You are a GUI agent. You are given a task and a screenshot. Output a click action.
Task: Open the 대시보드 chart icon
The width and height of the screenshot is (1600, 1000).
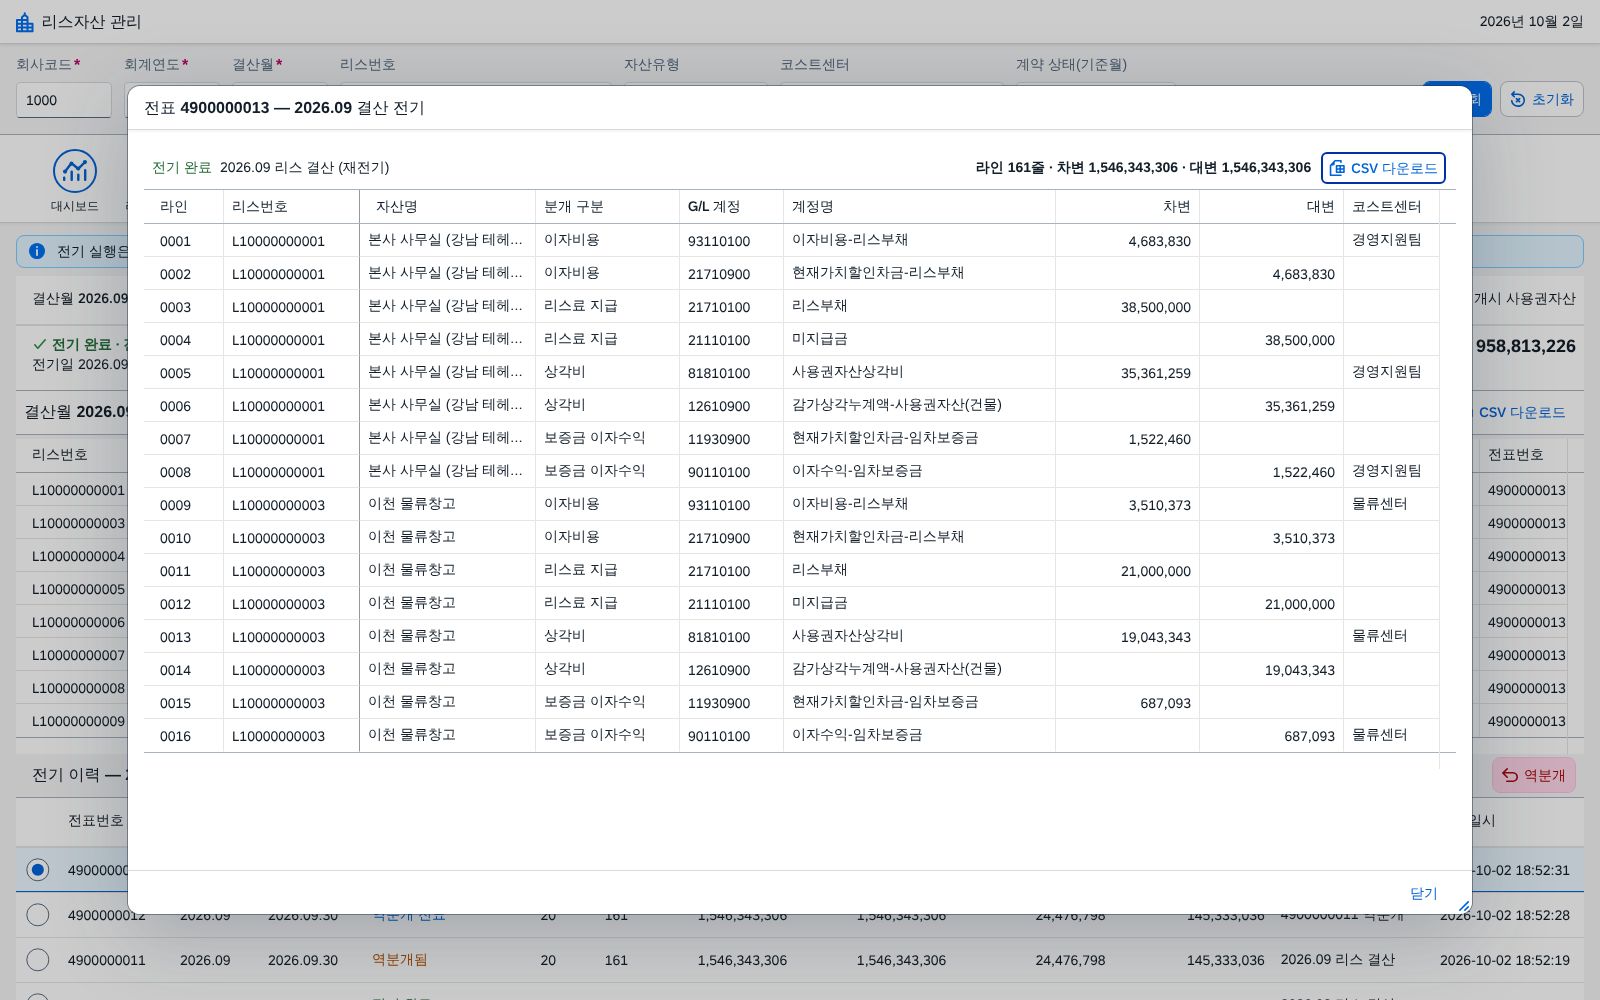[x=75, y=172]
